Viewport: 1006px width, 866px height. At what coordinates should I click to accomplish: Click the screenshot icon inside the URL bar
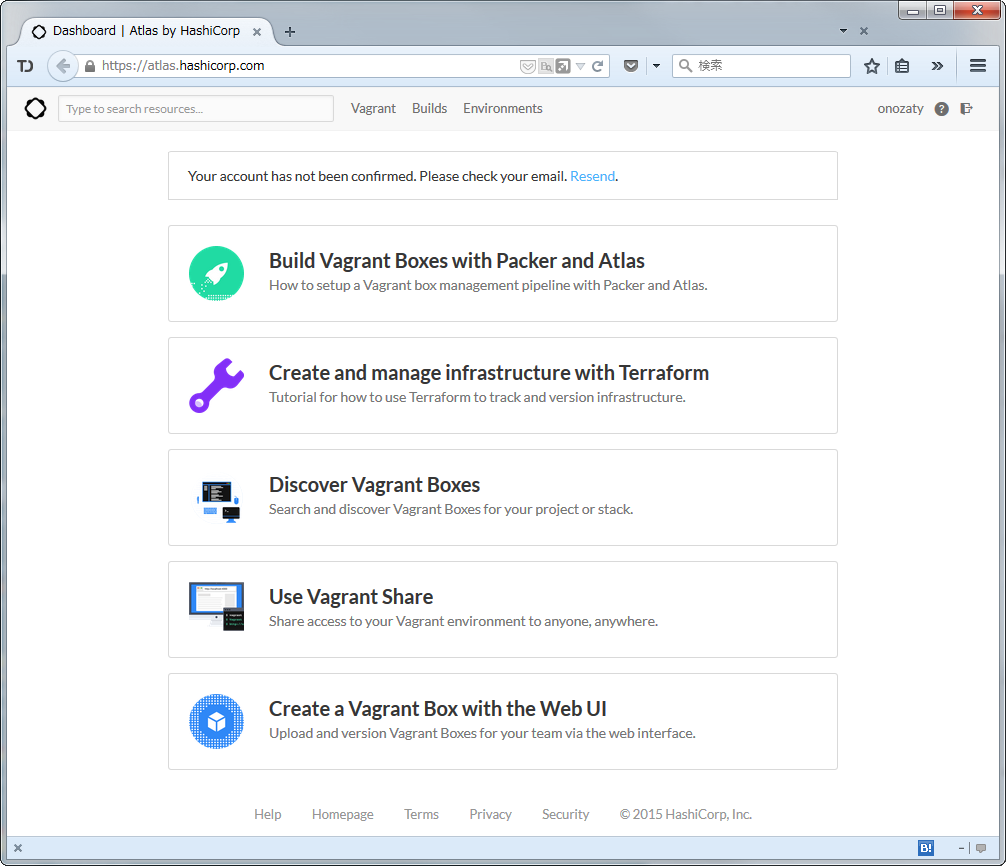[x=563, y=66]
